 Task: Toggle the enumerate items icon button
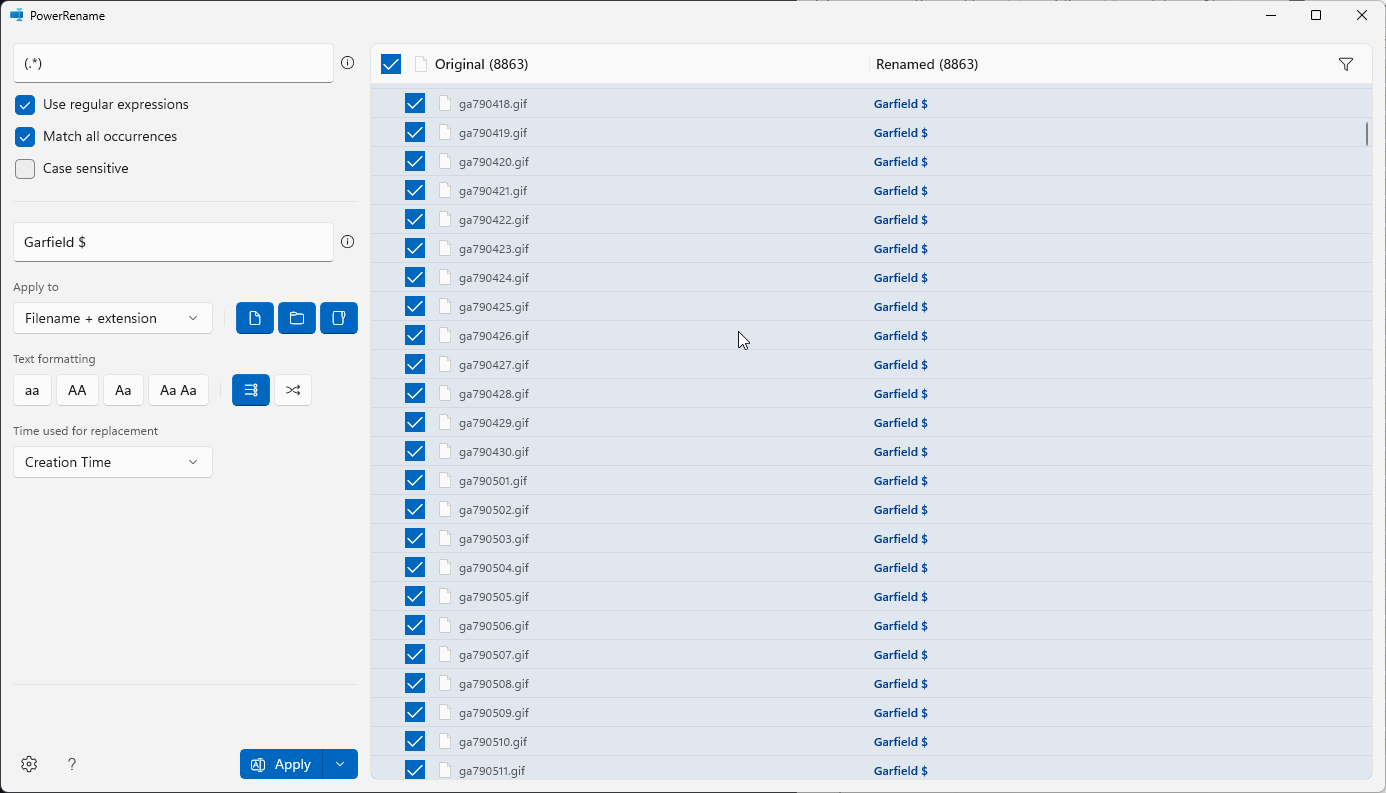[x=251, y=390]
